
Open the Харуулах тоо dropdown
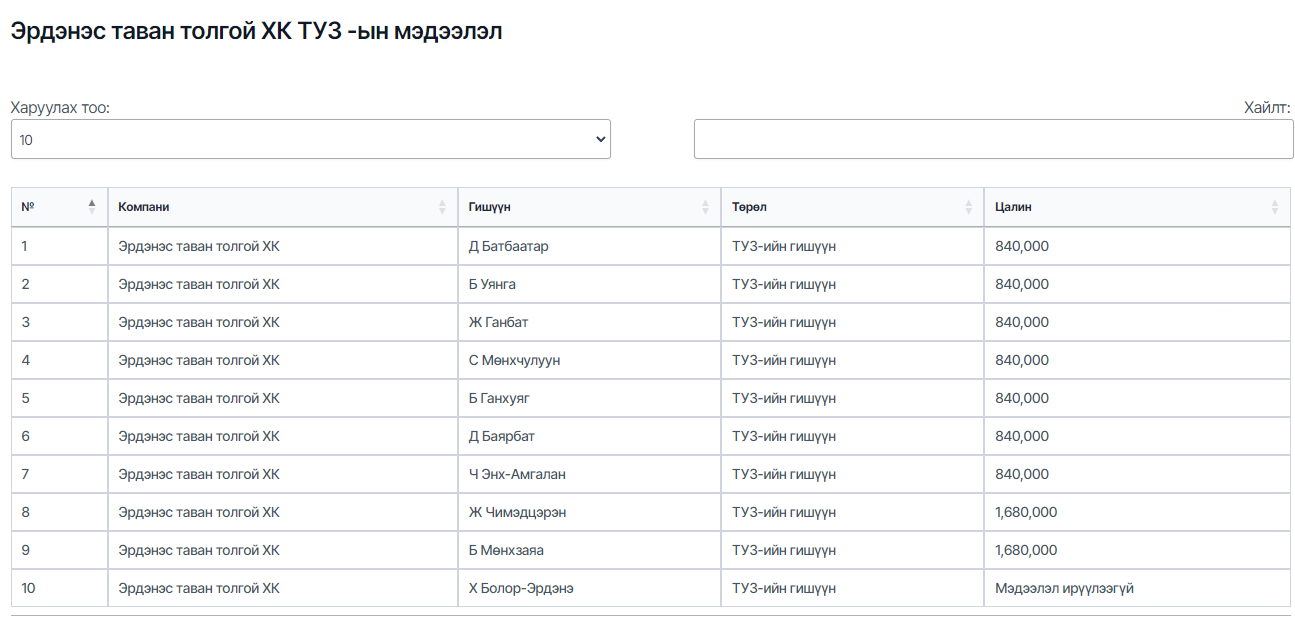pos(311,139)
